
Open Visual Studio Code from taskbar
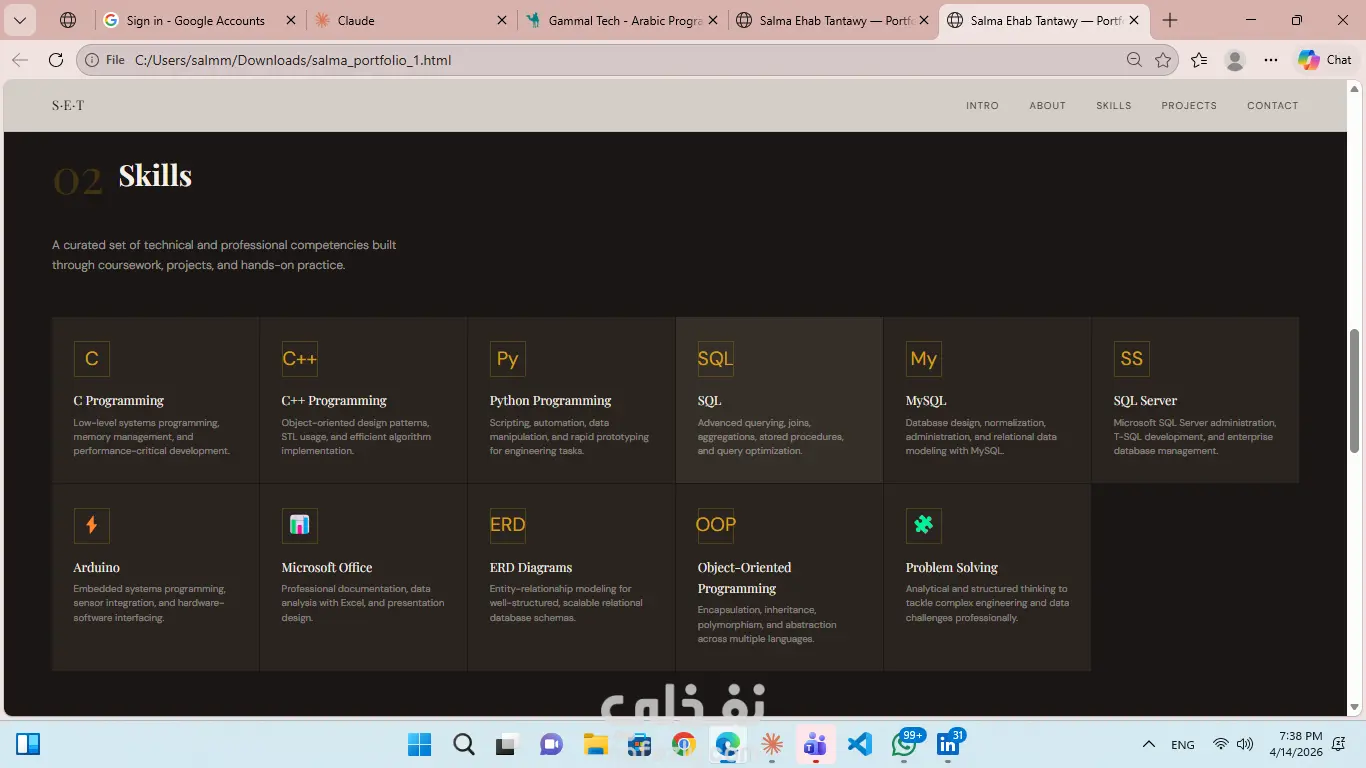click(x=860, y=744)
